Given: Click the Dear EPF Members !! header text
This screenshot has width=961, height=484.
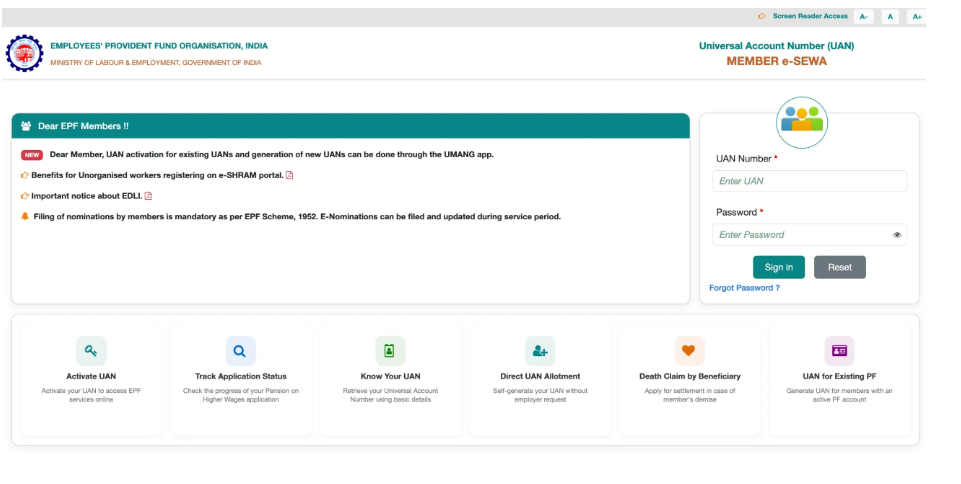Looking at the screenshot, I should tap(83, 126).
